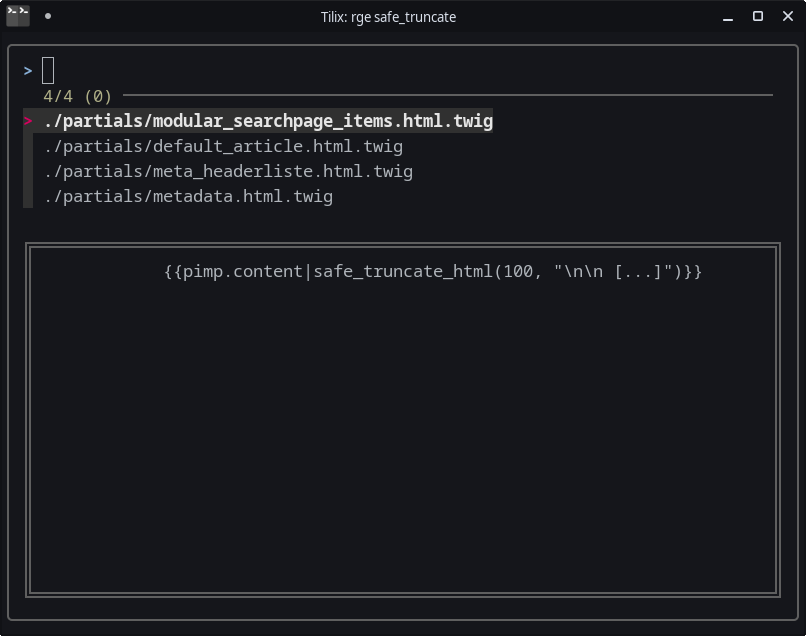Select the meta_headerliste.html.twig result
This screenshot has height=636, width=806.
228,171
